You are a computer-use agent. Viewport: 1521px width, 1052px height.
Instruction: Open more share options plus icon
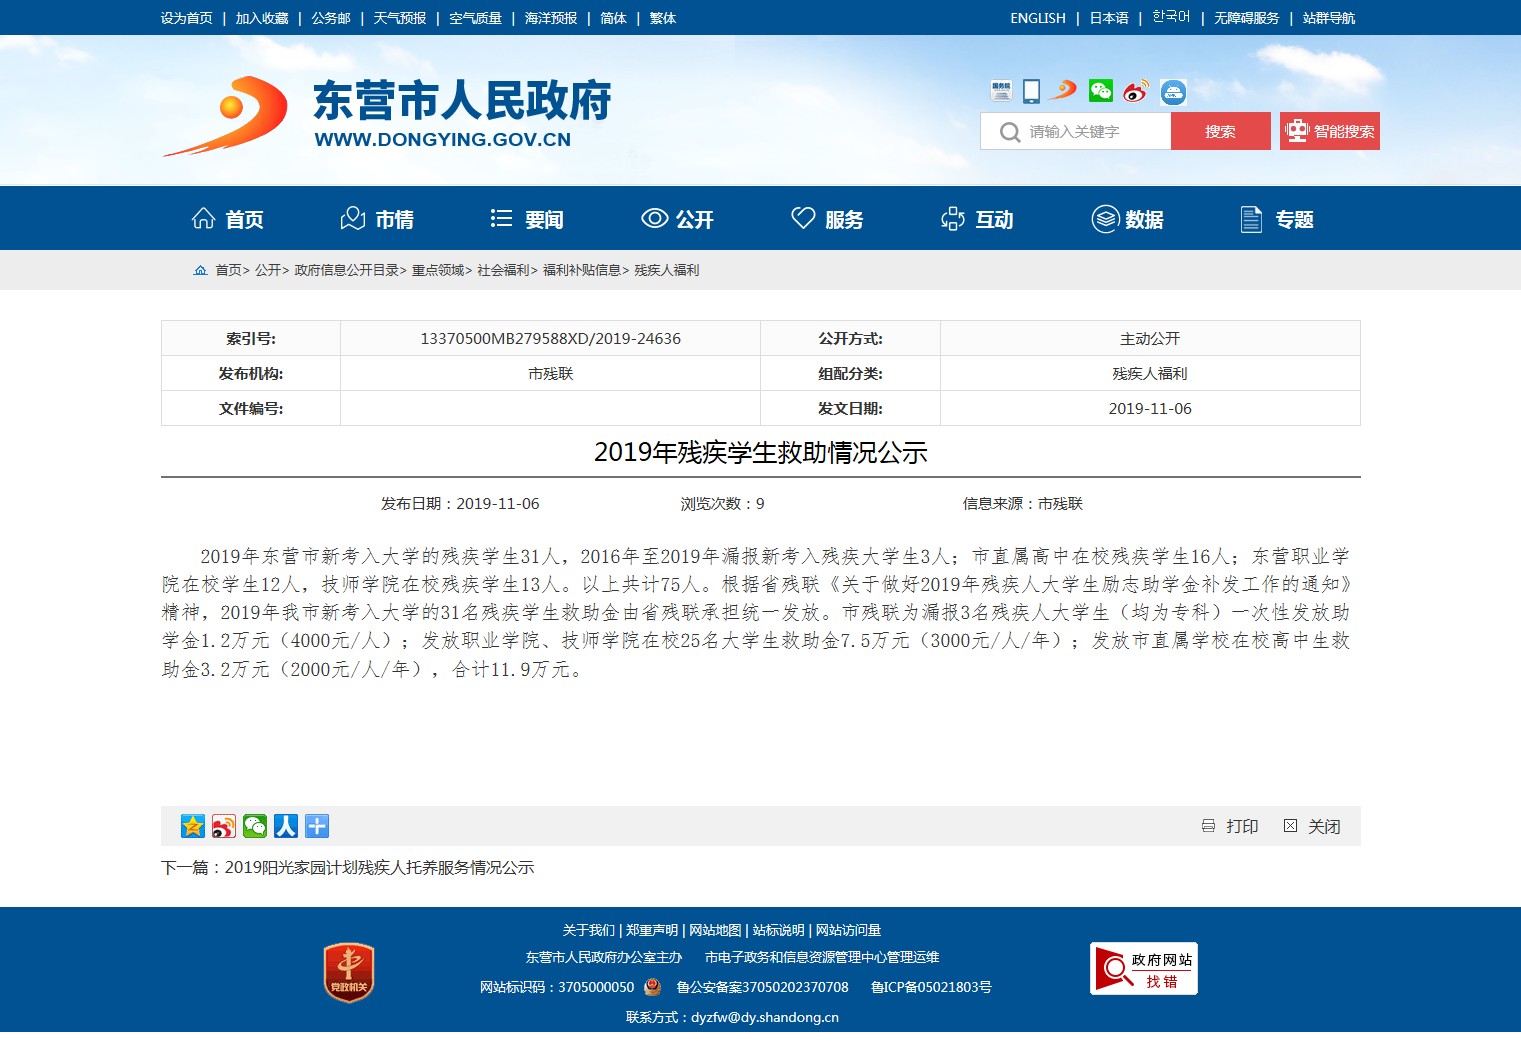coord(317,826)
